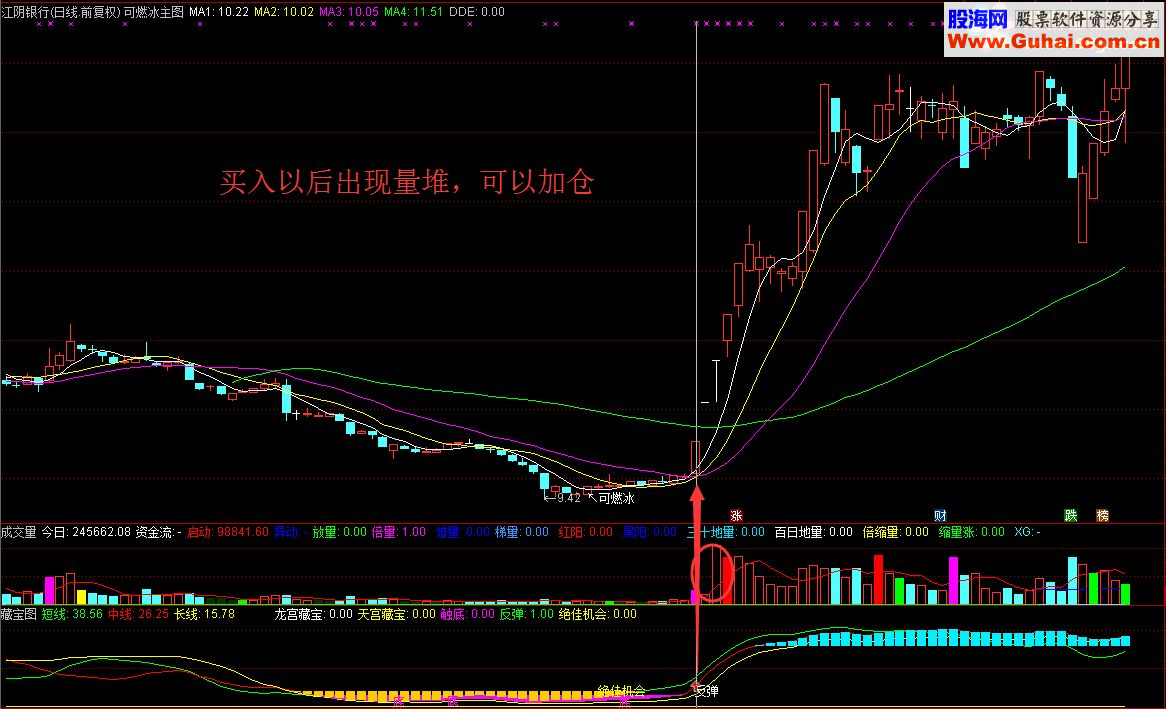Click the 今日: 245662.08 volume value

(86, 532)
